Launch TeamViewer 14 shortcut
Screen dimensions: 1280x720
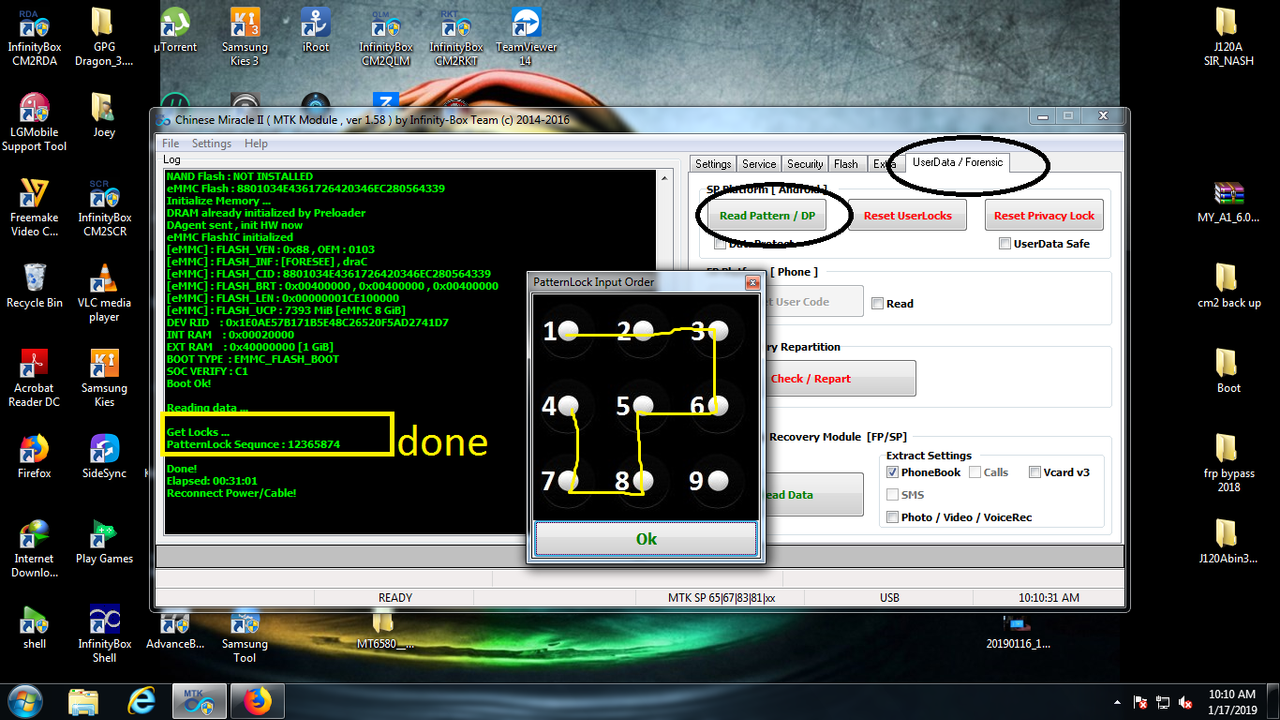[526, 36]
